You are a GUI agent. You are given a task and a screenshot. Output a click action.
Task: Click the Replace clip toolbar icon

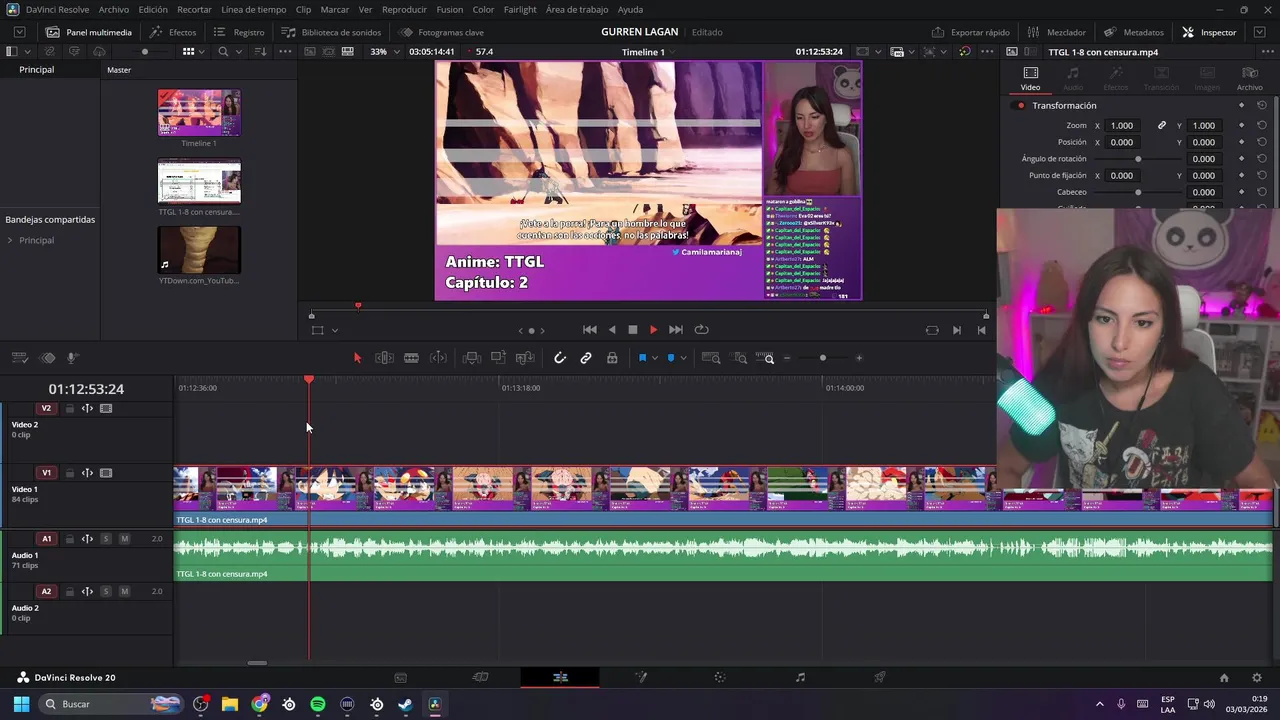525,358
